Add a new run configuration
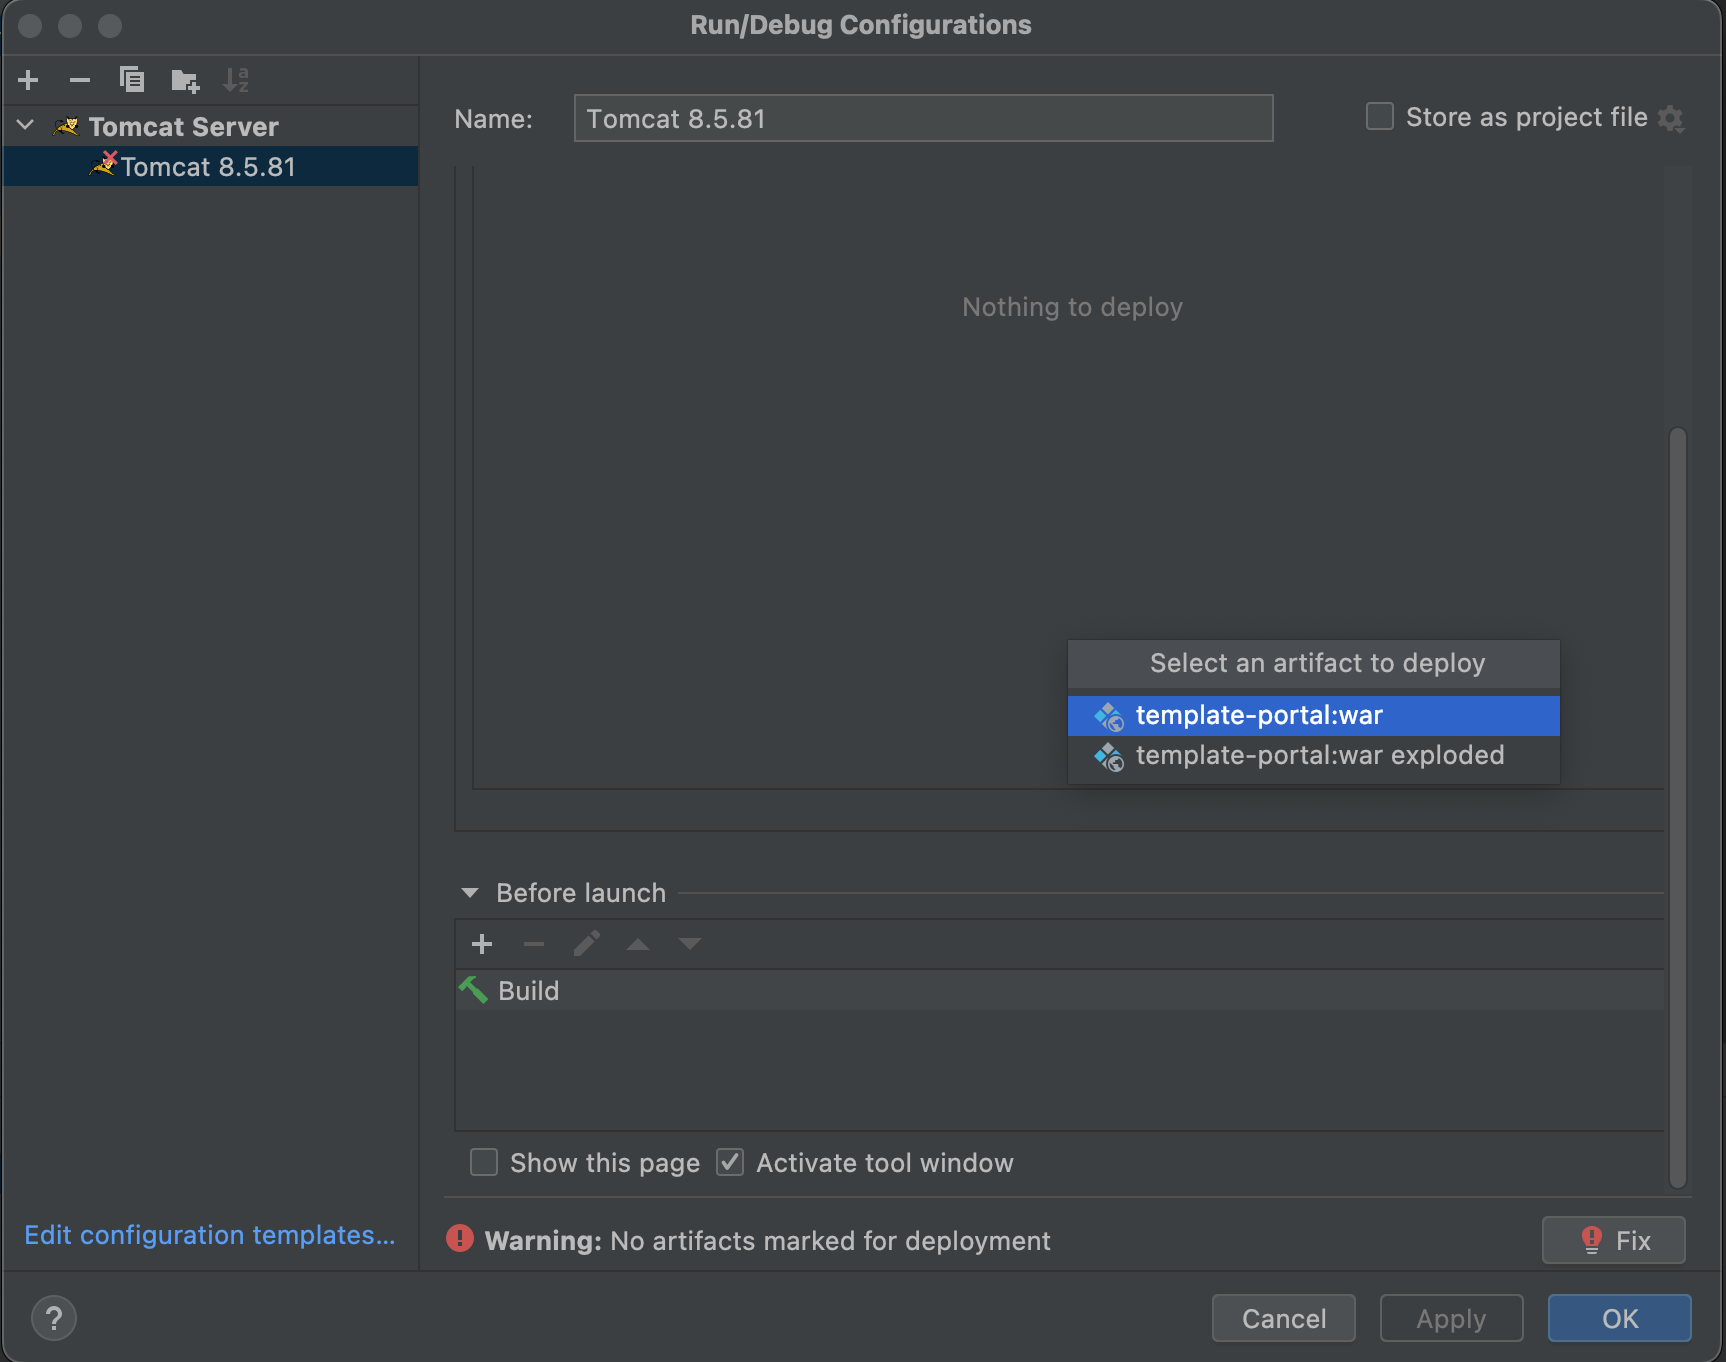The width and height of the screenshot is (1726, 1362). pos(28,80)
